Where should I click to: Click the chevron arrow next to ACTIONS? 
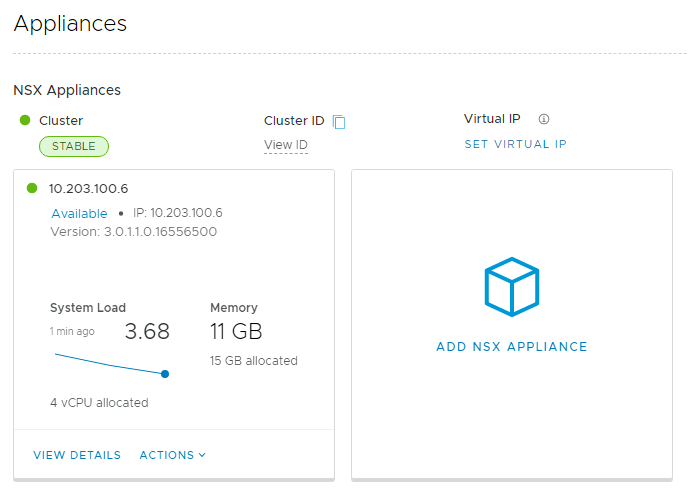point(202,455)
